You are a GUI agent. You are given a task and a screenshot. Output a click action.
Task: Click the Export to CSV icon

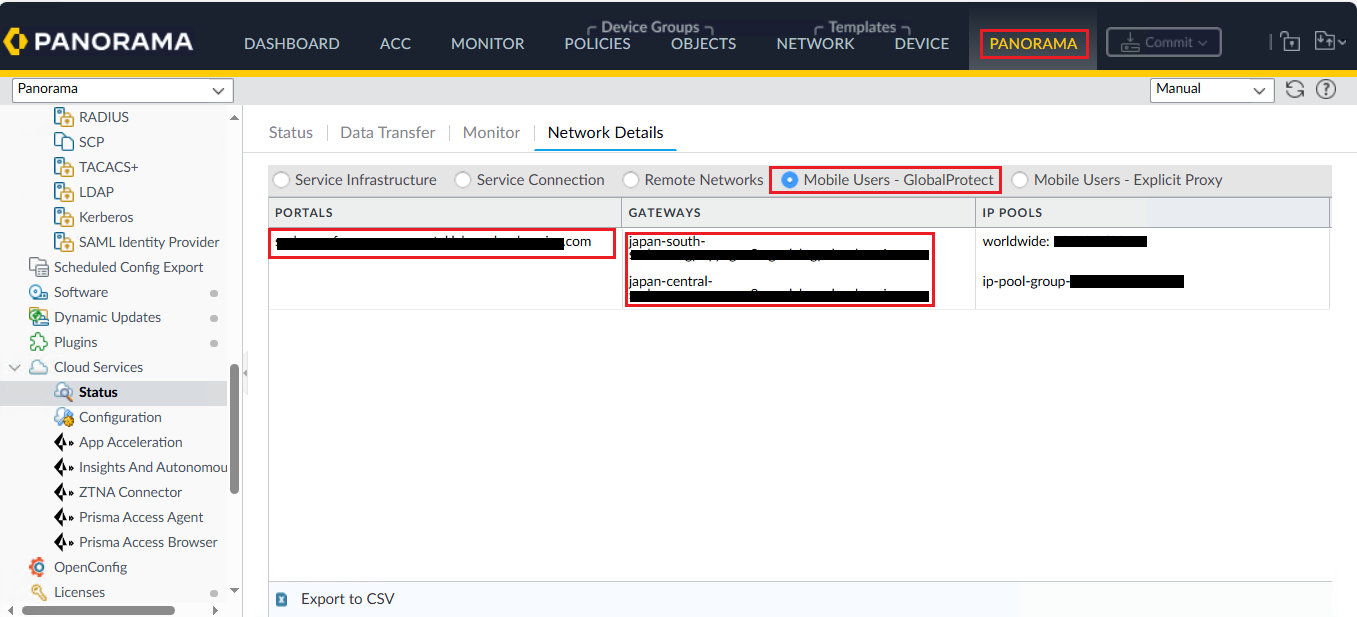[281, 599]
